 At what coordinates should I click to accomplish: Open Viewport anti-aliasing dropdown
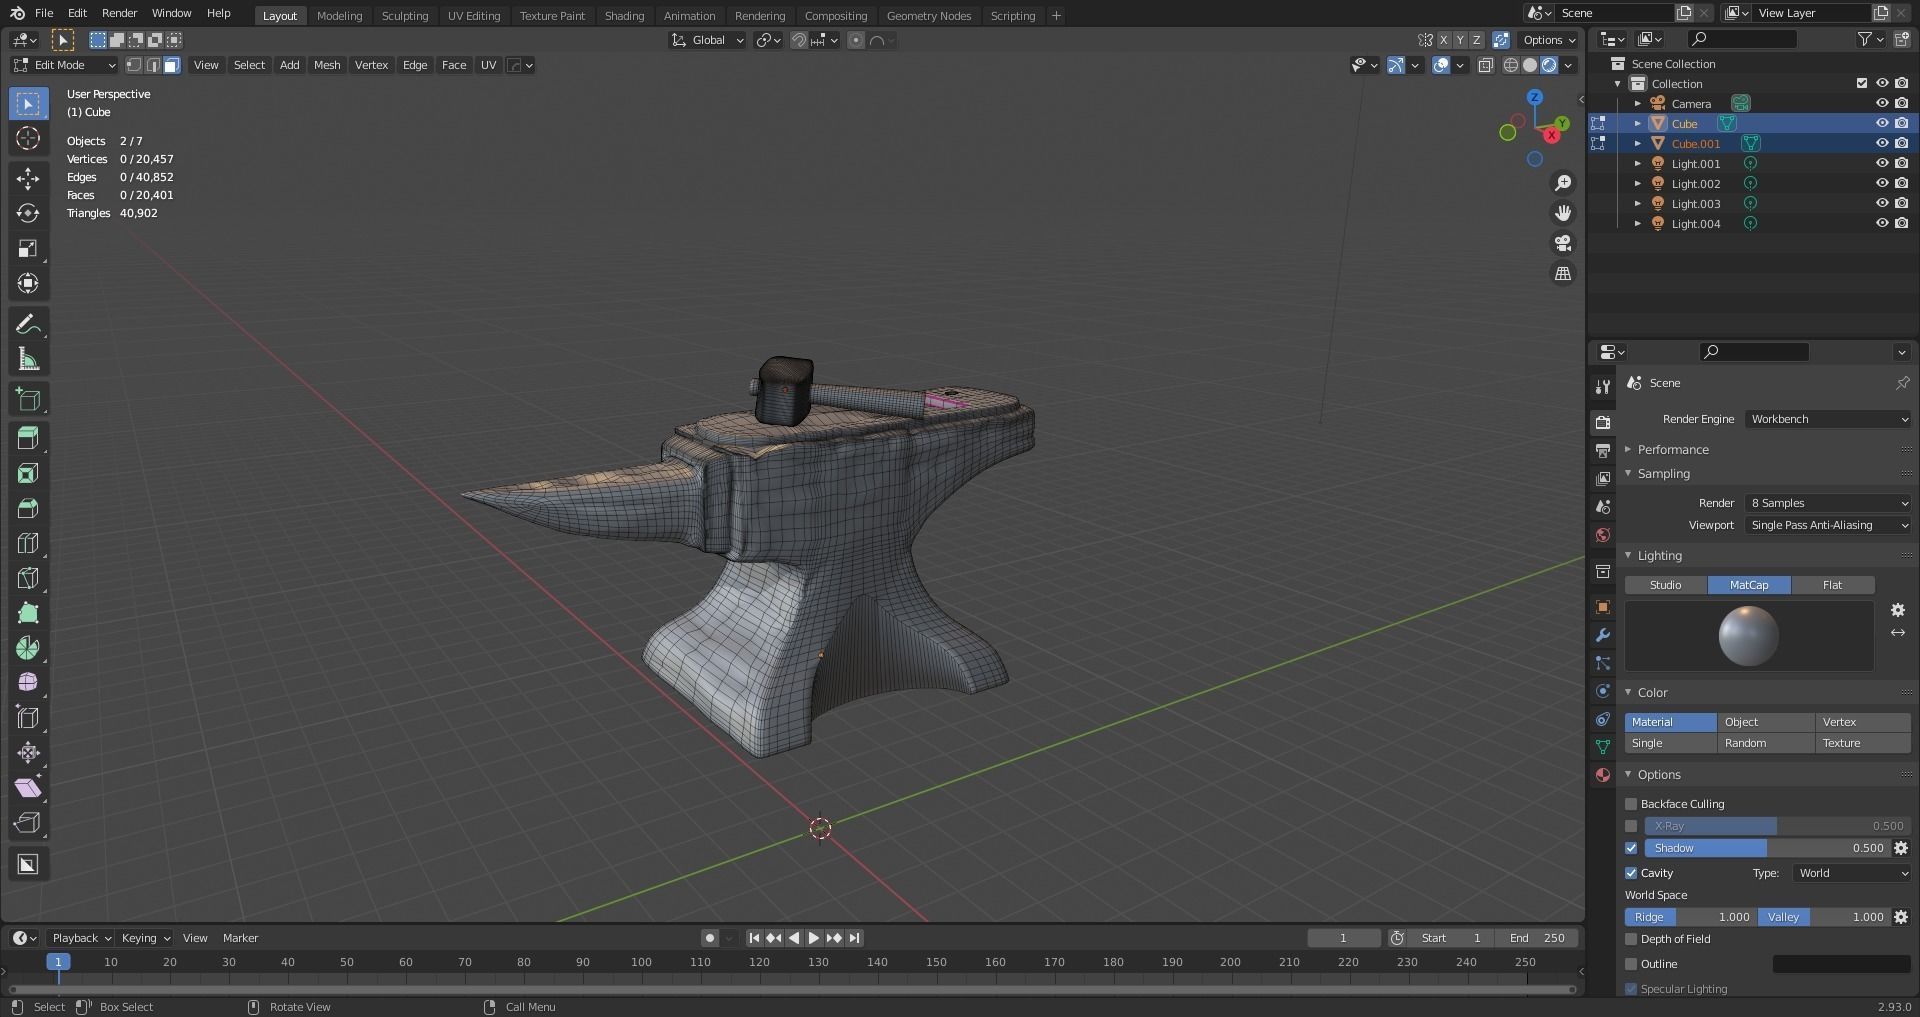click(1828, 525)
